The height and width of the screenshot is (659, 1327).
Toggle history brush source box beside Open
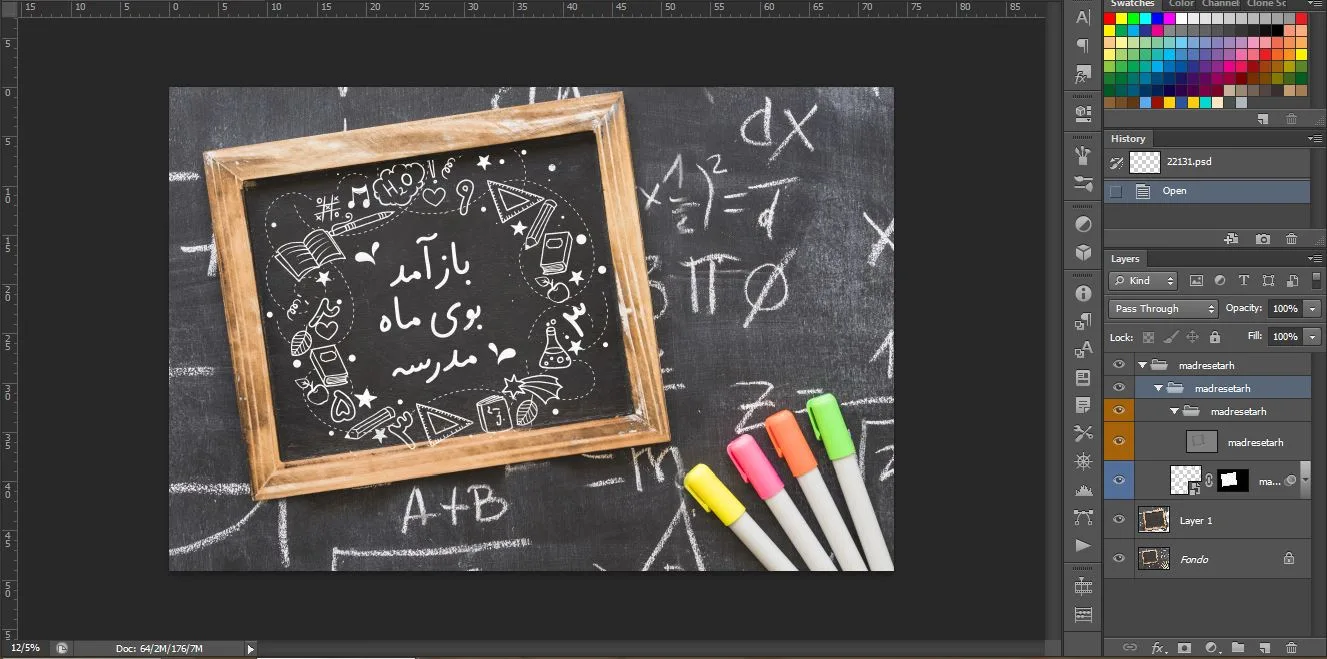point(1116,191)
